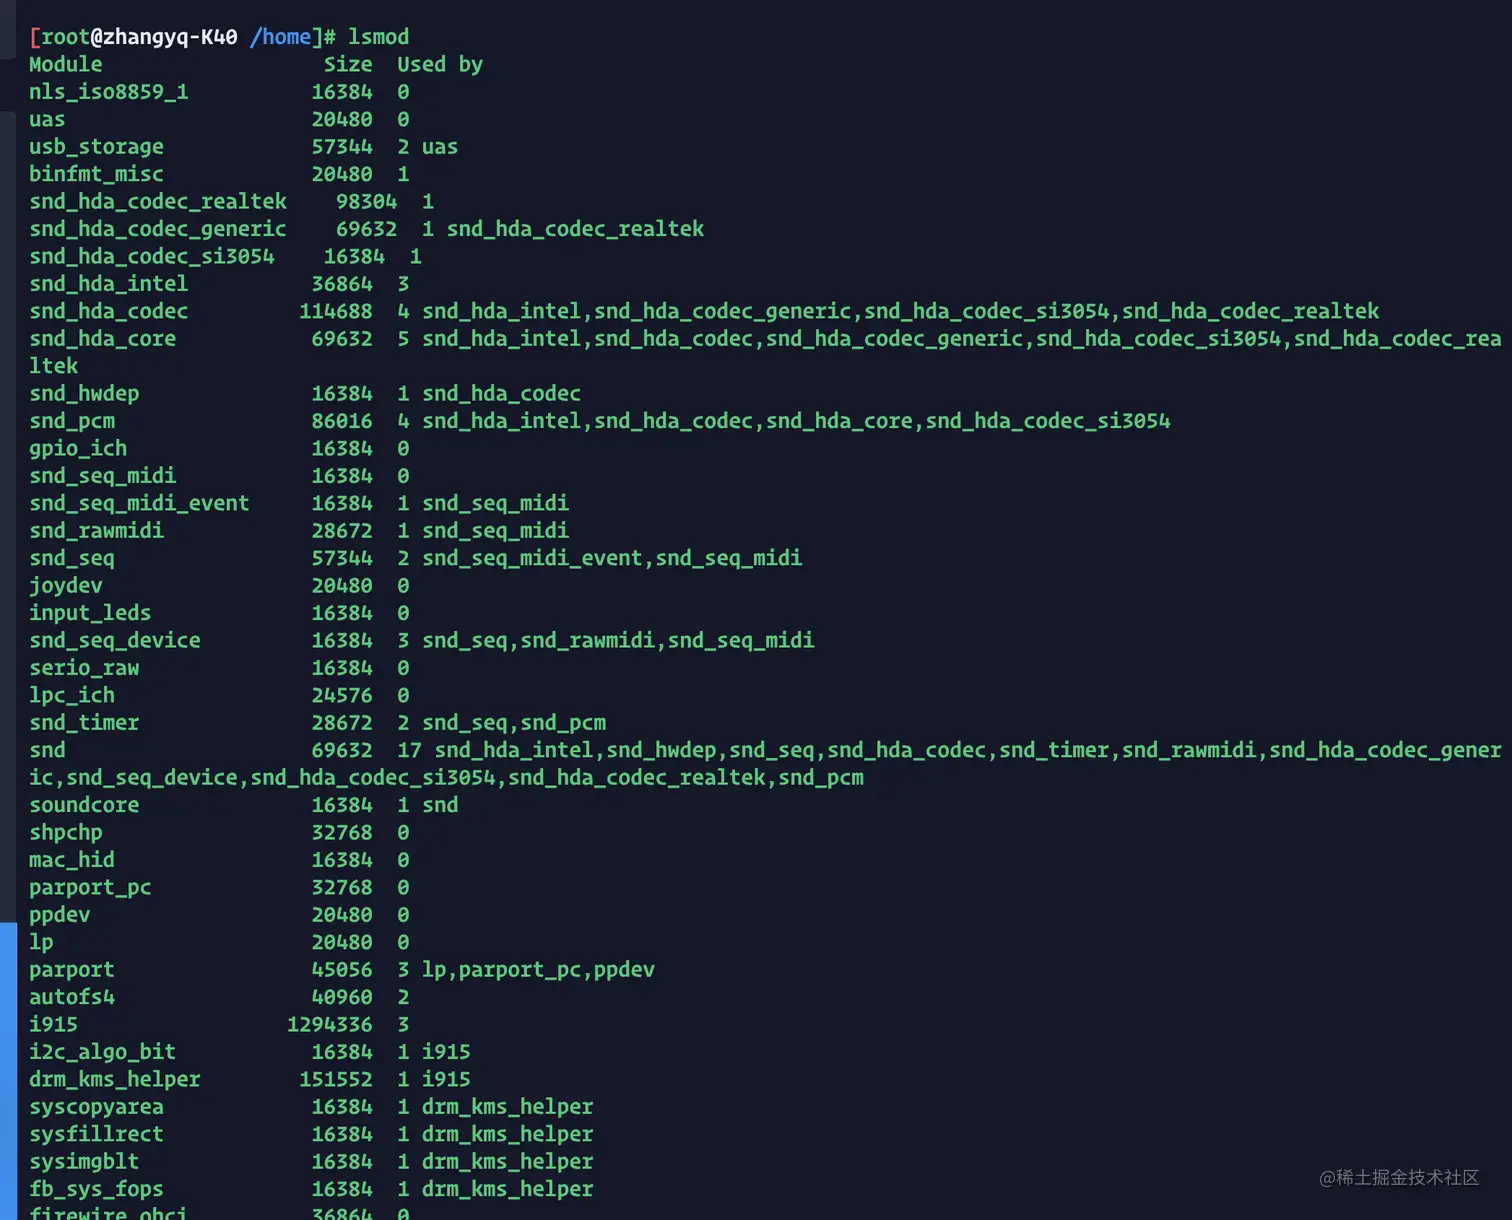Screen dimensions: 1512x1220
Task: Select the module name "usb_storage"
Action: pos(96,147)
